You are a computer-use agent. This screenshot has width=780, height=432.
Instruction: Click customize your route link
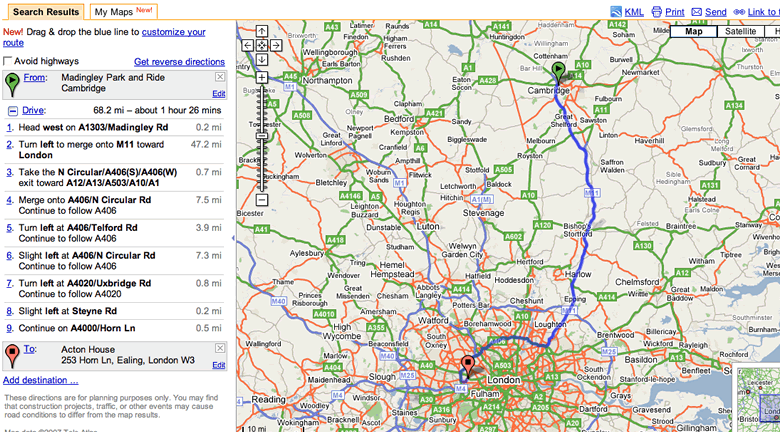coord(173,32)
